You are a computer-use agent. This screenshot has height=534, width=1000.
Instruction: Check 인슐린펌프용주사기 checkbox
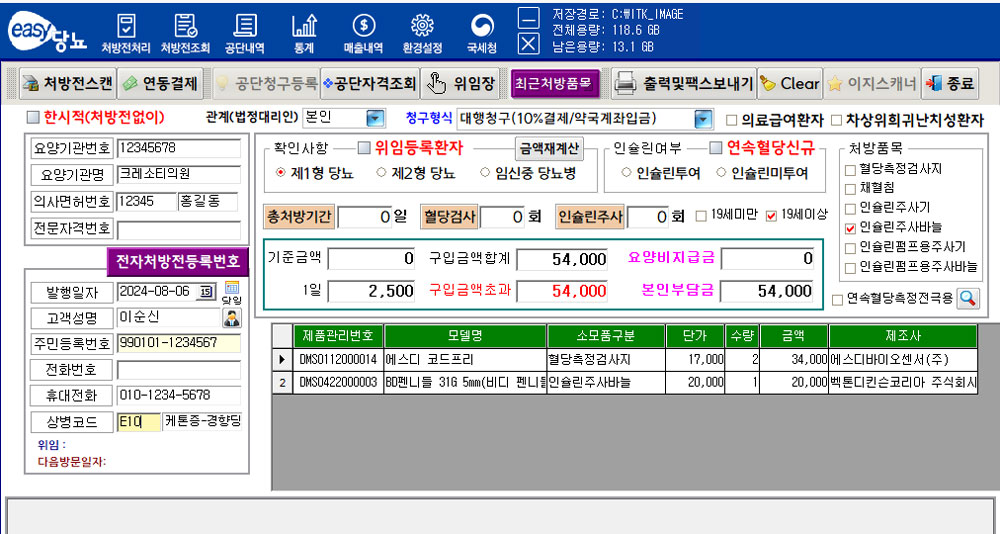point(849,248)
